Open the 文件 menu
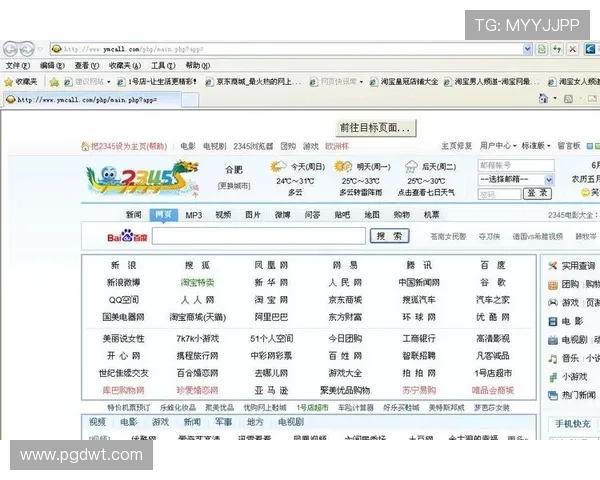This screenshot has height=480, width=600. click(x=17, y=65)
